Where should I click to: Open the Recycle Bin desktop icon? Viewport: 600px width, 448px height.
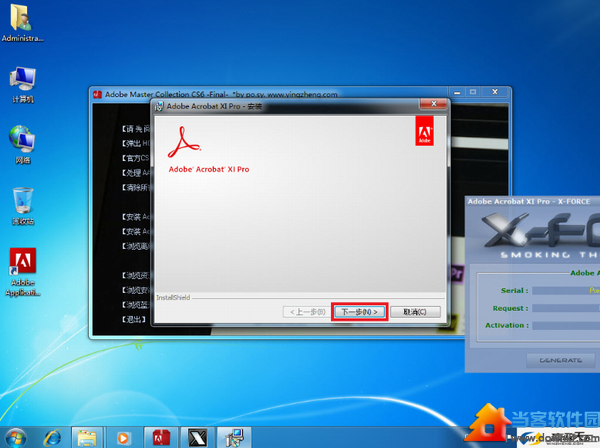click(x=22, y=203)
